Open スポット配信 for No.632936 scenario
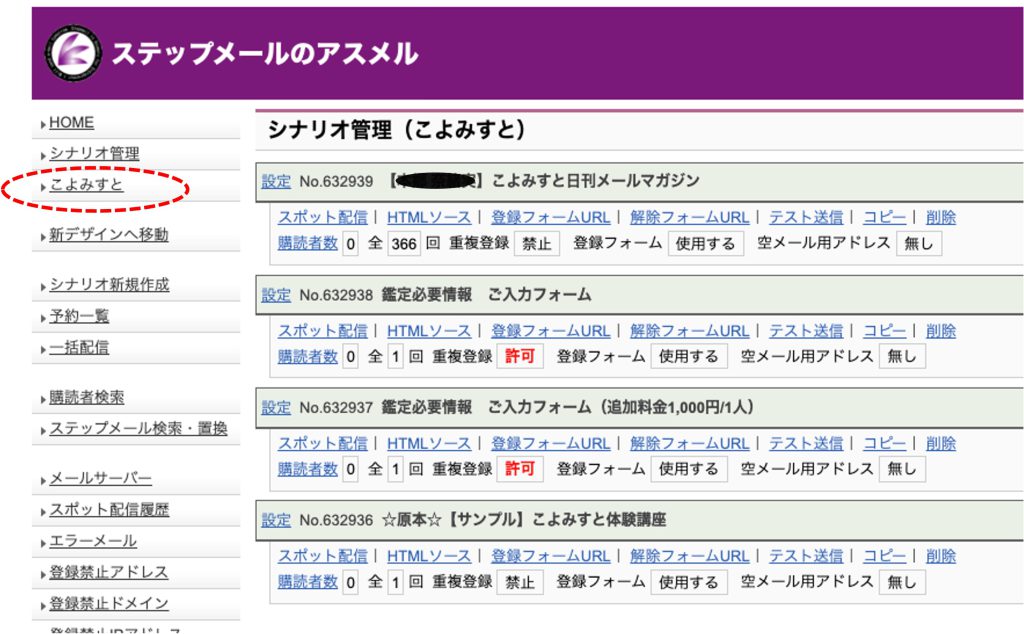 click(323, 556)
